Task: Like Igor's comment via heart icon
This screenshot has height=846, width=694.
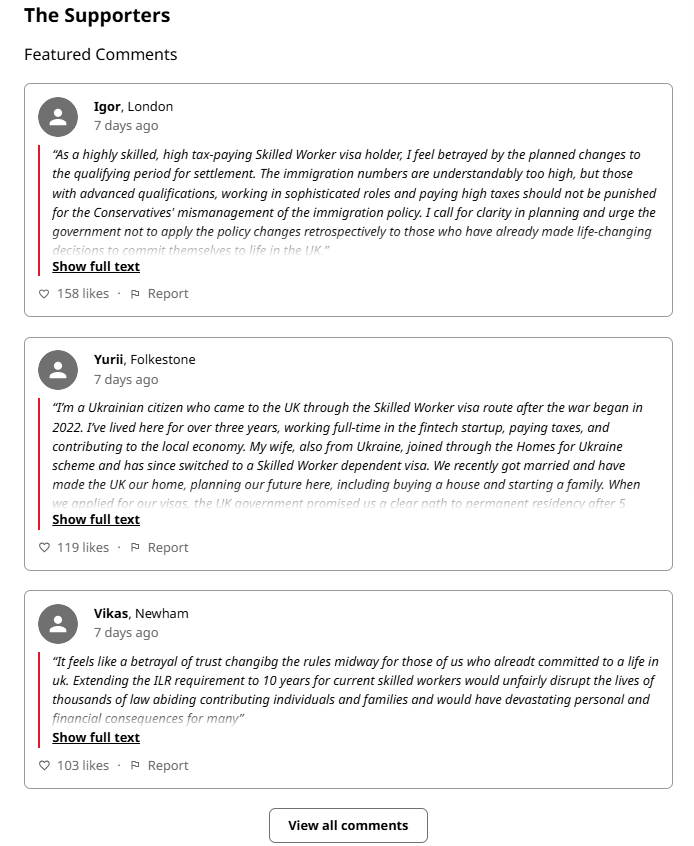Action: coord(44,294)
